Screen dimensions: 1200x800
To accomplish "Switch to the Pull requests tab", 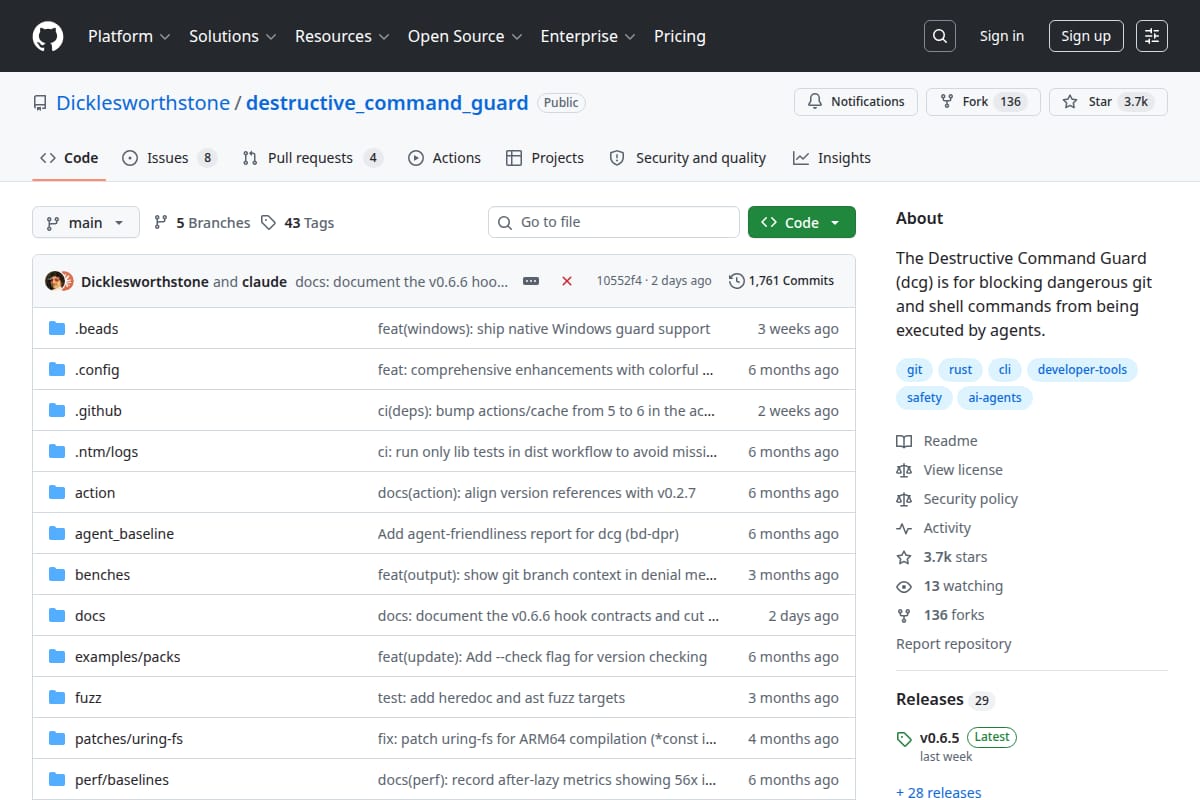I will tap(312, 158).
